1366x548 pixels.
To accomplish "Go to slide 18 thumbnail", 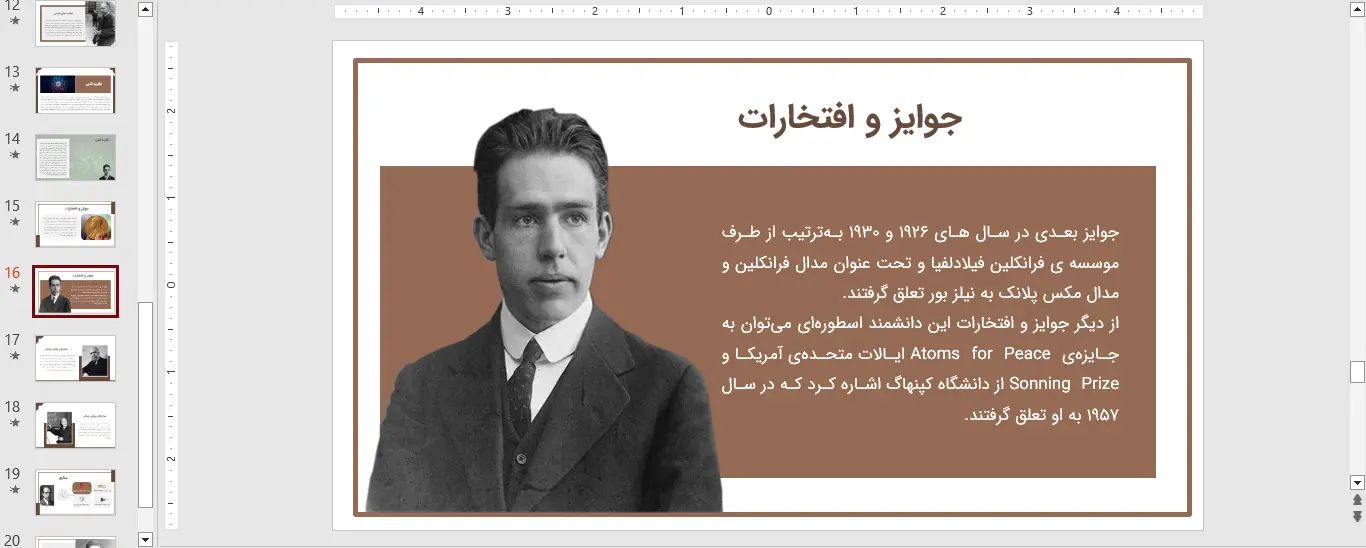I will [x=76, y=425].
